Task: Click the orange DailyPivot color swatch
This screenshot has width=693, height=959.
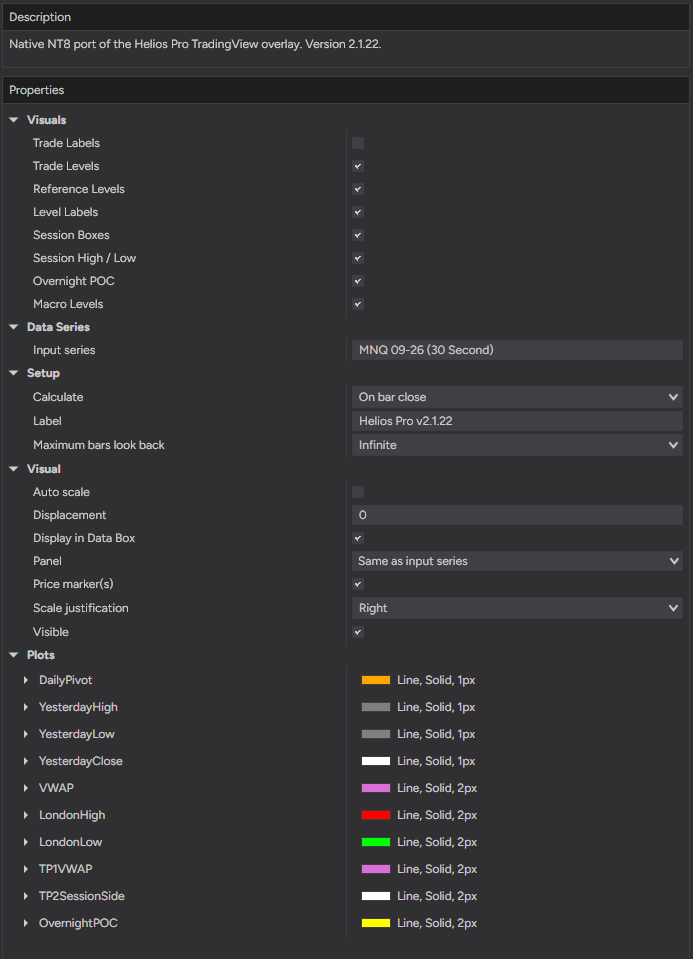Action: [376, 680]
